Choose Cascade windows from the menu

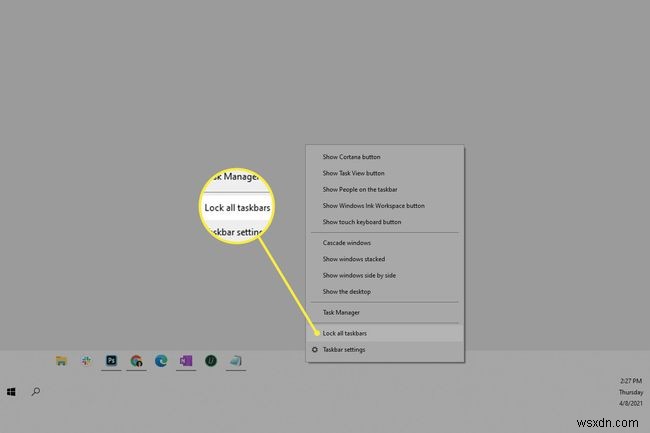point(385,243)
